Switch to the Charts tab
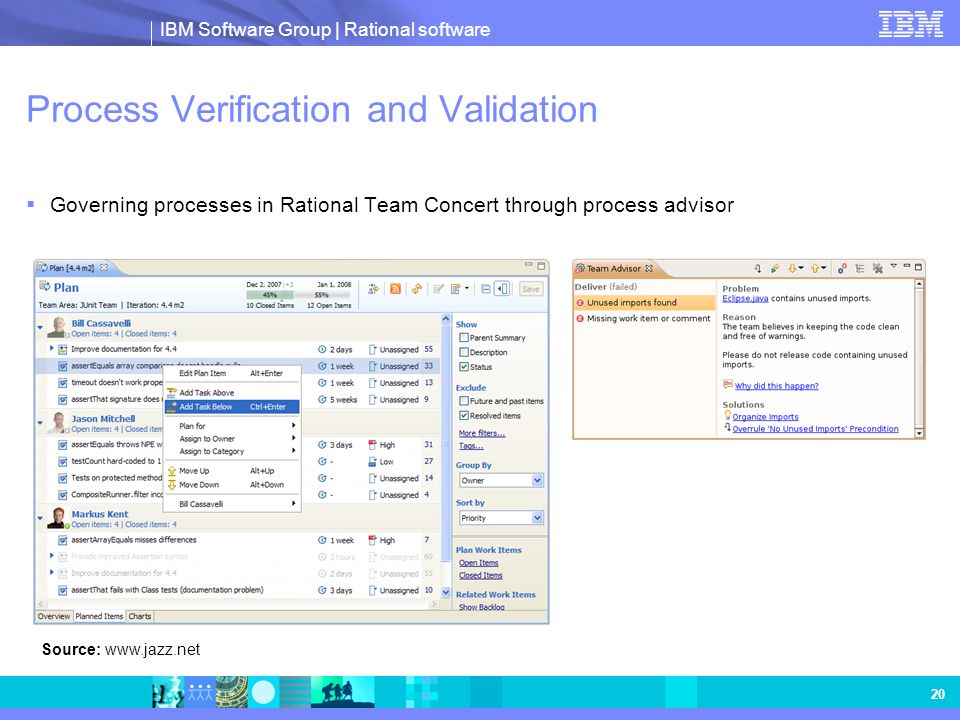 pos(140,617)
